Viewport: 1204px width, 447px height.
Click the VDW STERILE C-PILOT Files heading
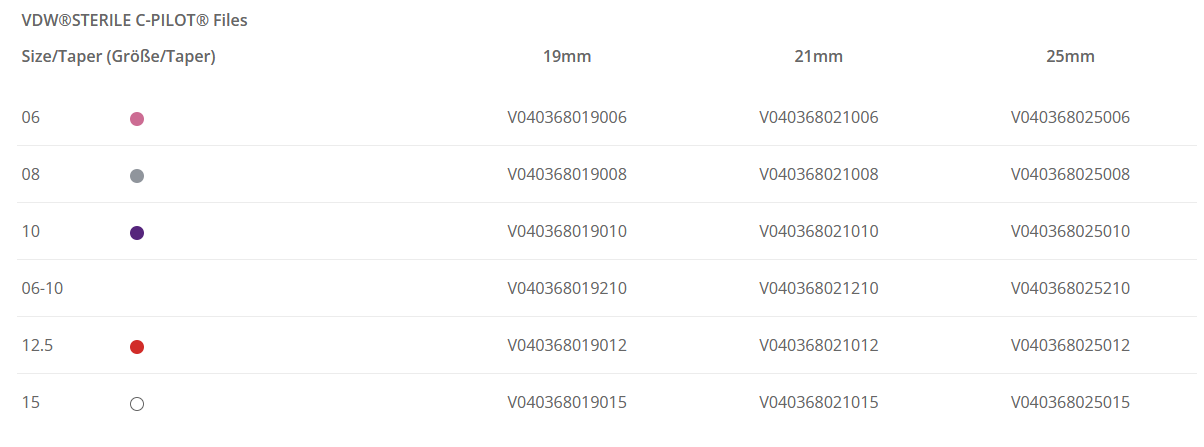(x=134, y=20)
